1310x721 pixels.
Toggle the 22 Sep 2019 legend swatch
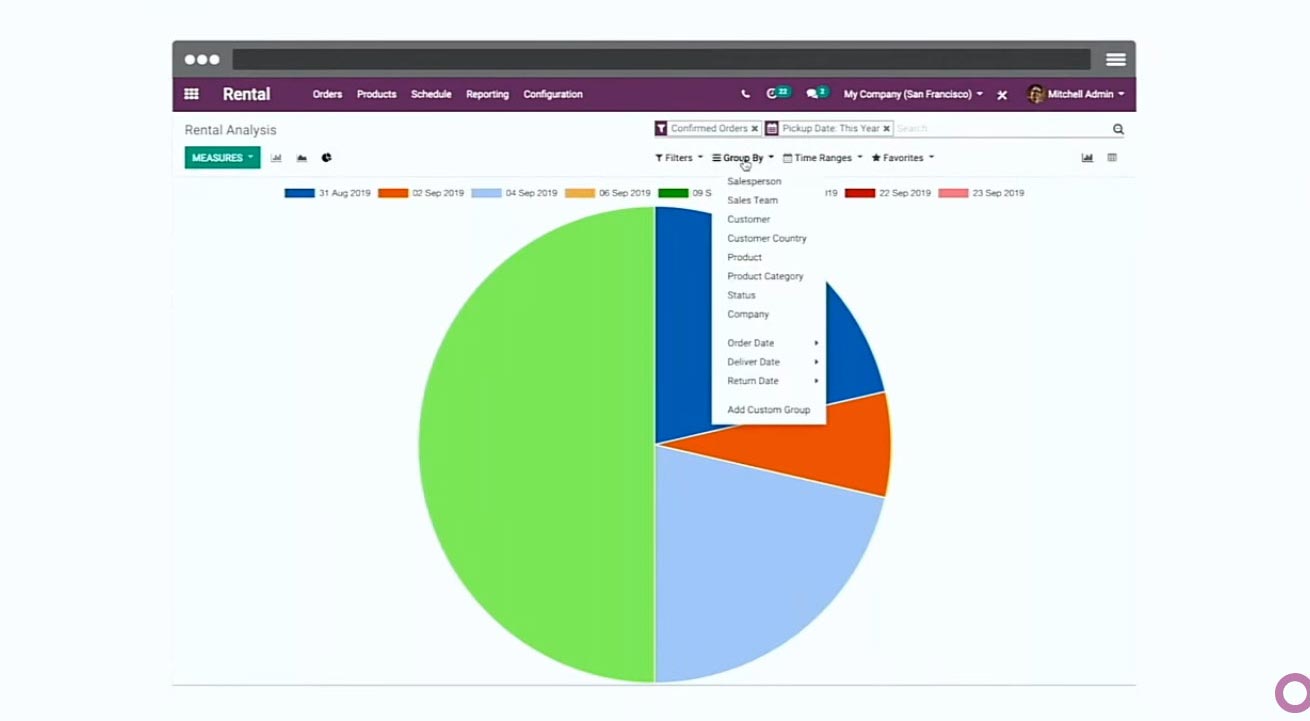pyautogui.click(x=860, y=193)
